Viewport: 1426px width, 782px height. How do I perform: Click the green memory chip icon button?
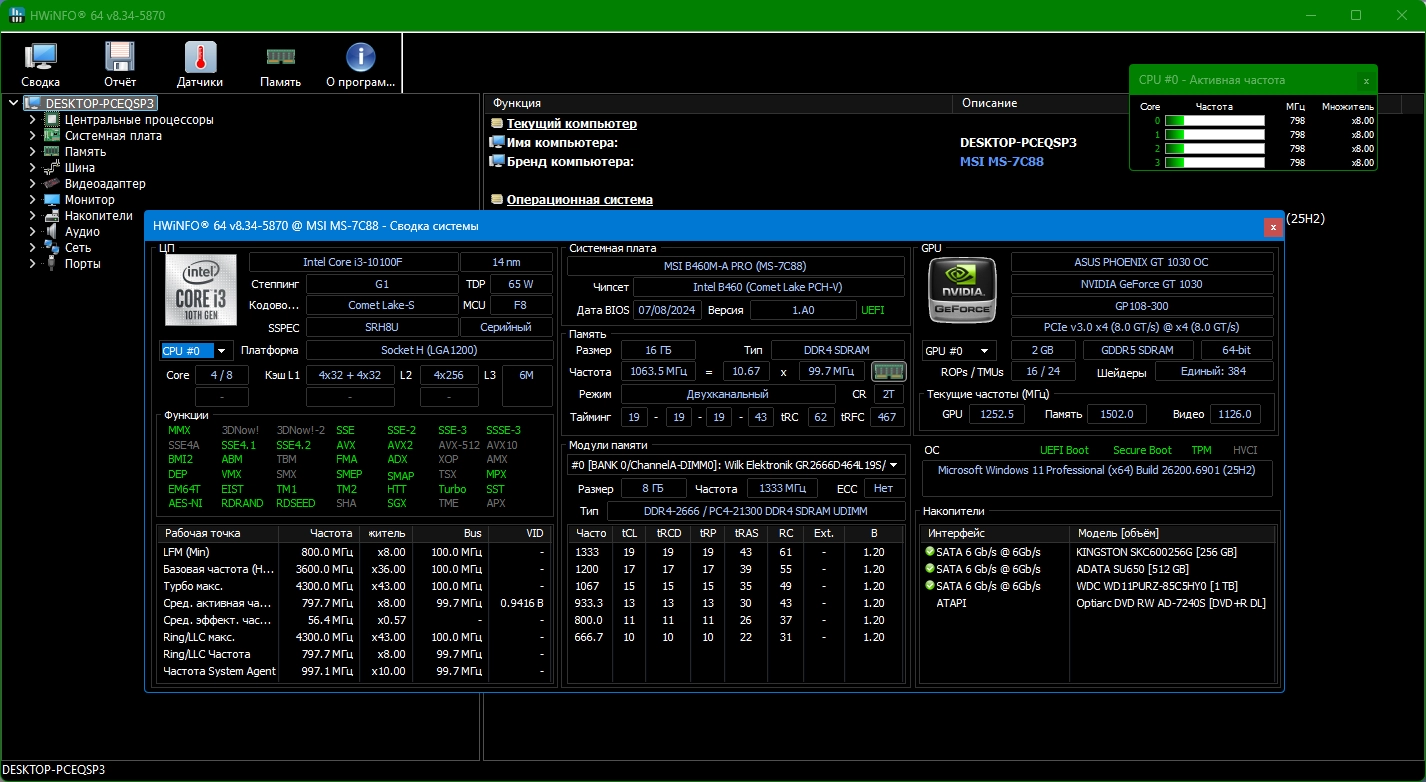coord(888,371)
